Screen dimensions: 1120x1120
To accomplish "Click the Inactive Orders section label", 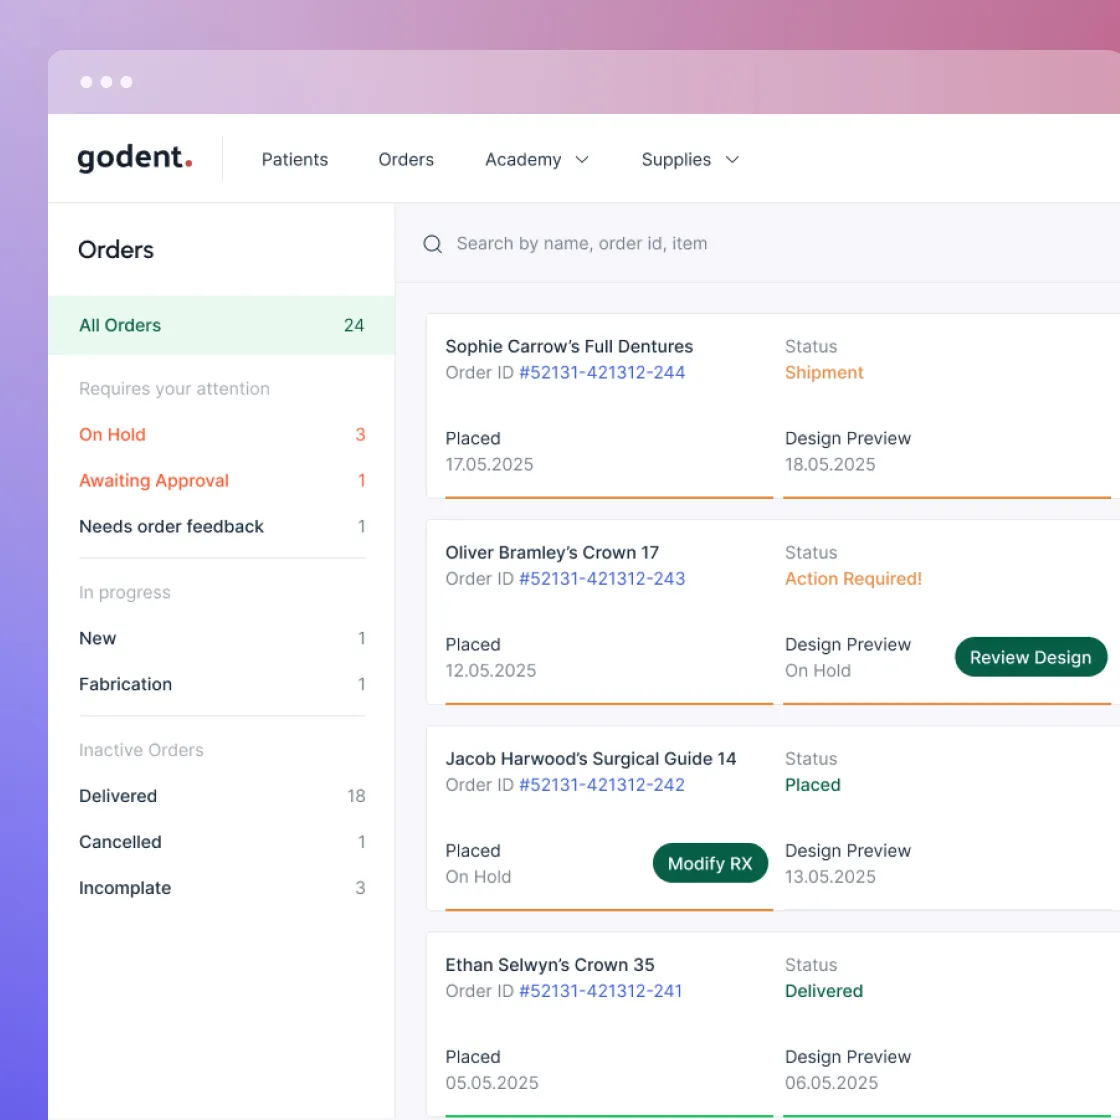I will click(141, 750).
